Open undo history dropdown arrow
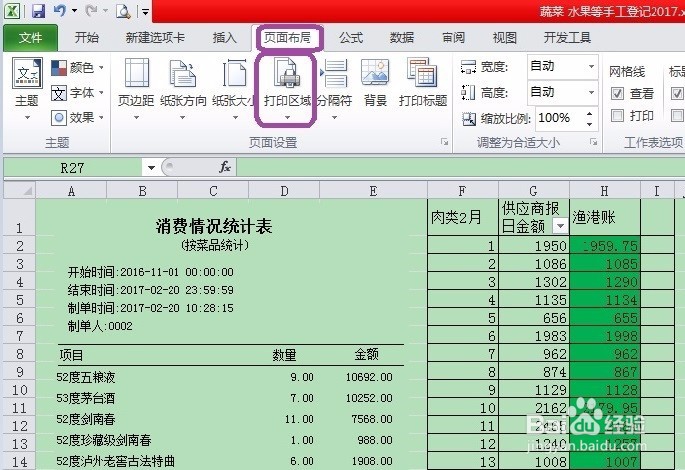The width and height of the screenshot is (685, 470). click(x=74, y=10)
